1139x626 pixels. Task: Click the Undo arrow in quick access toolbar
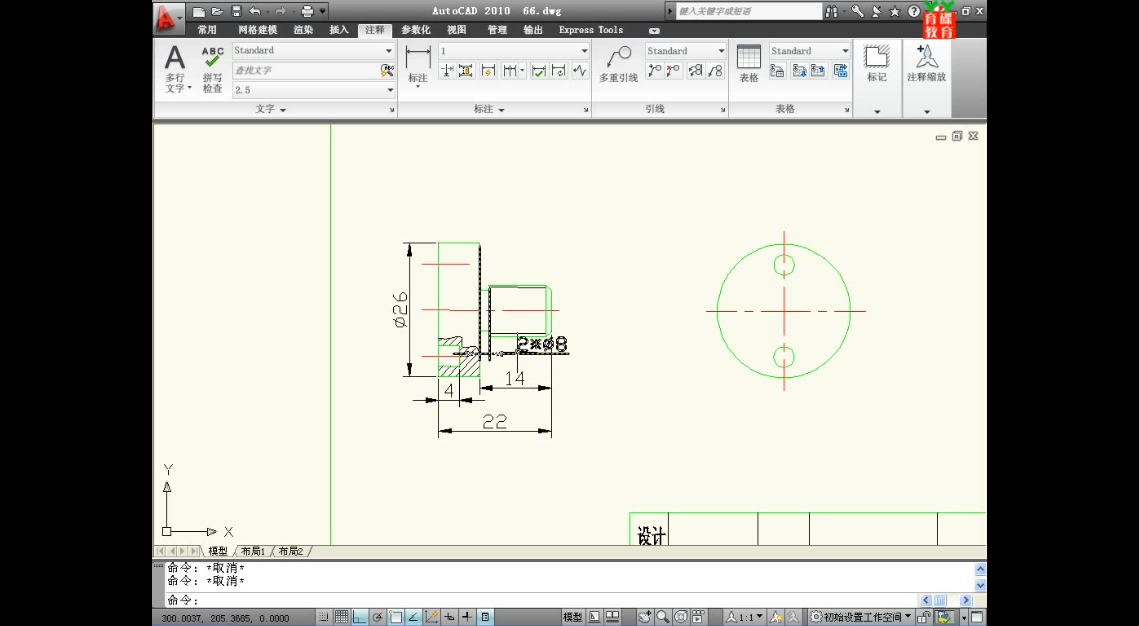click(x=254, y=12)
